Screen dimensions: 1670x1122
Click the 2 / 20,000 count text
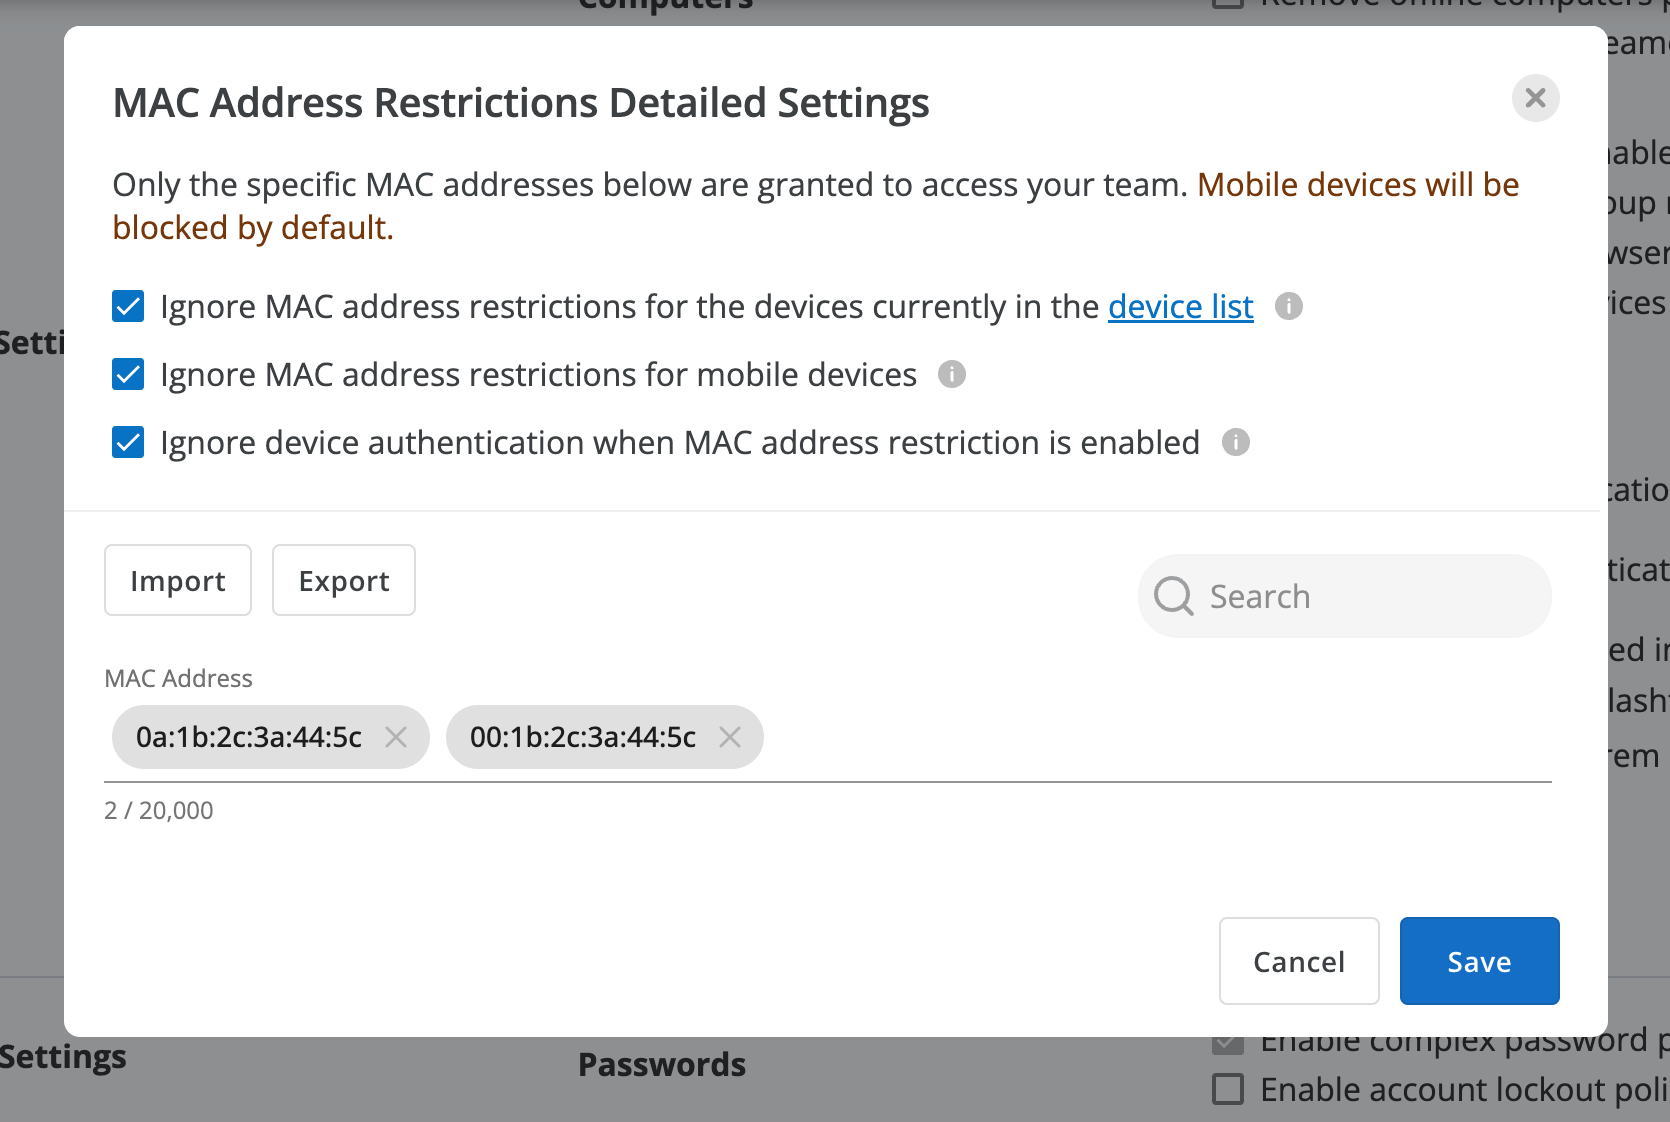[x=159, y=810]
